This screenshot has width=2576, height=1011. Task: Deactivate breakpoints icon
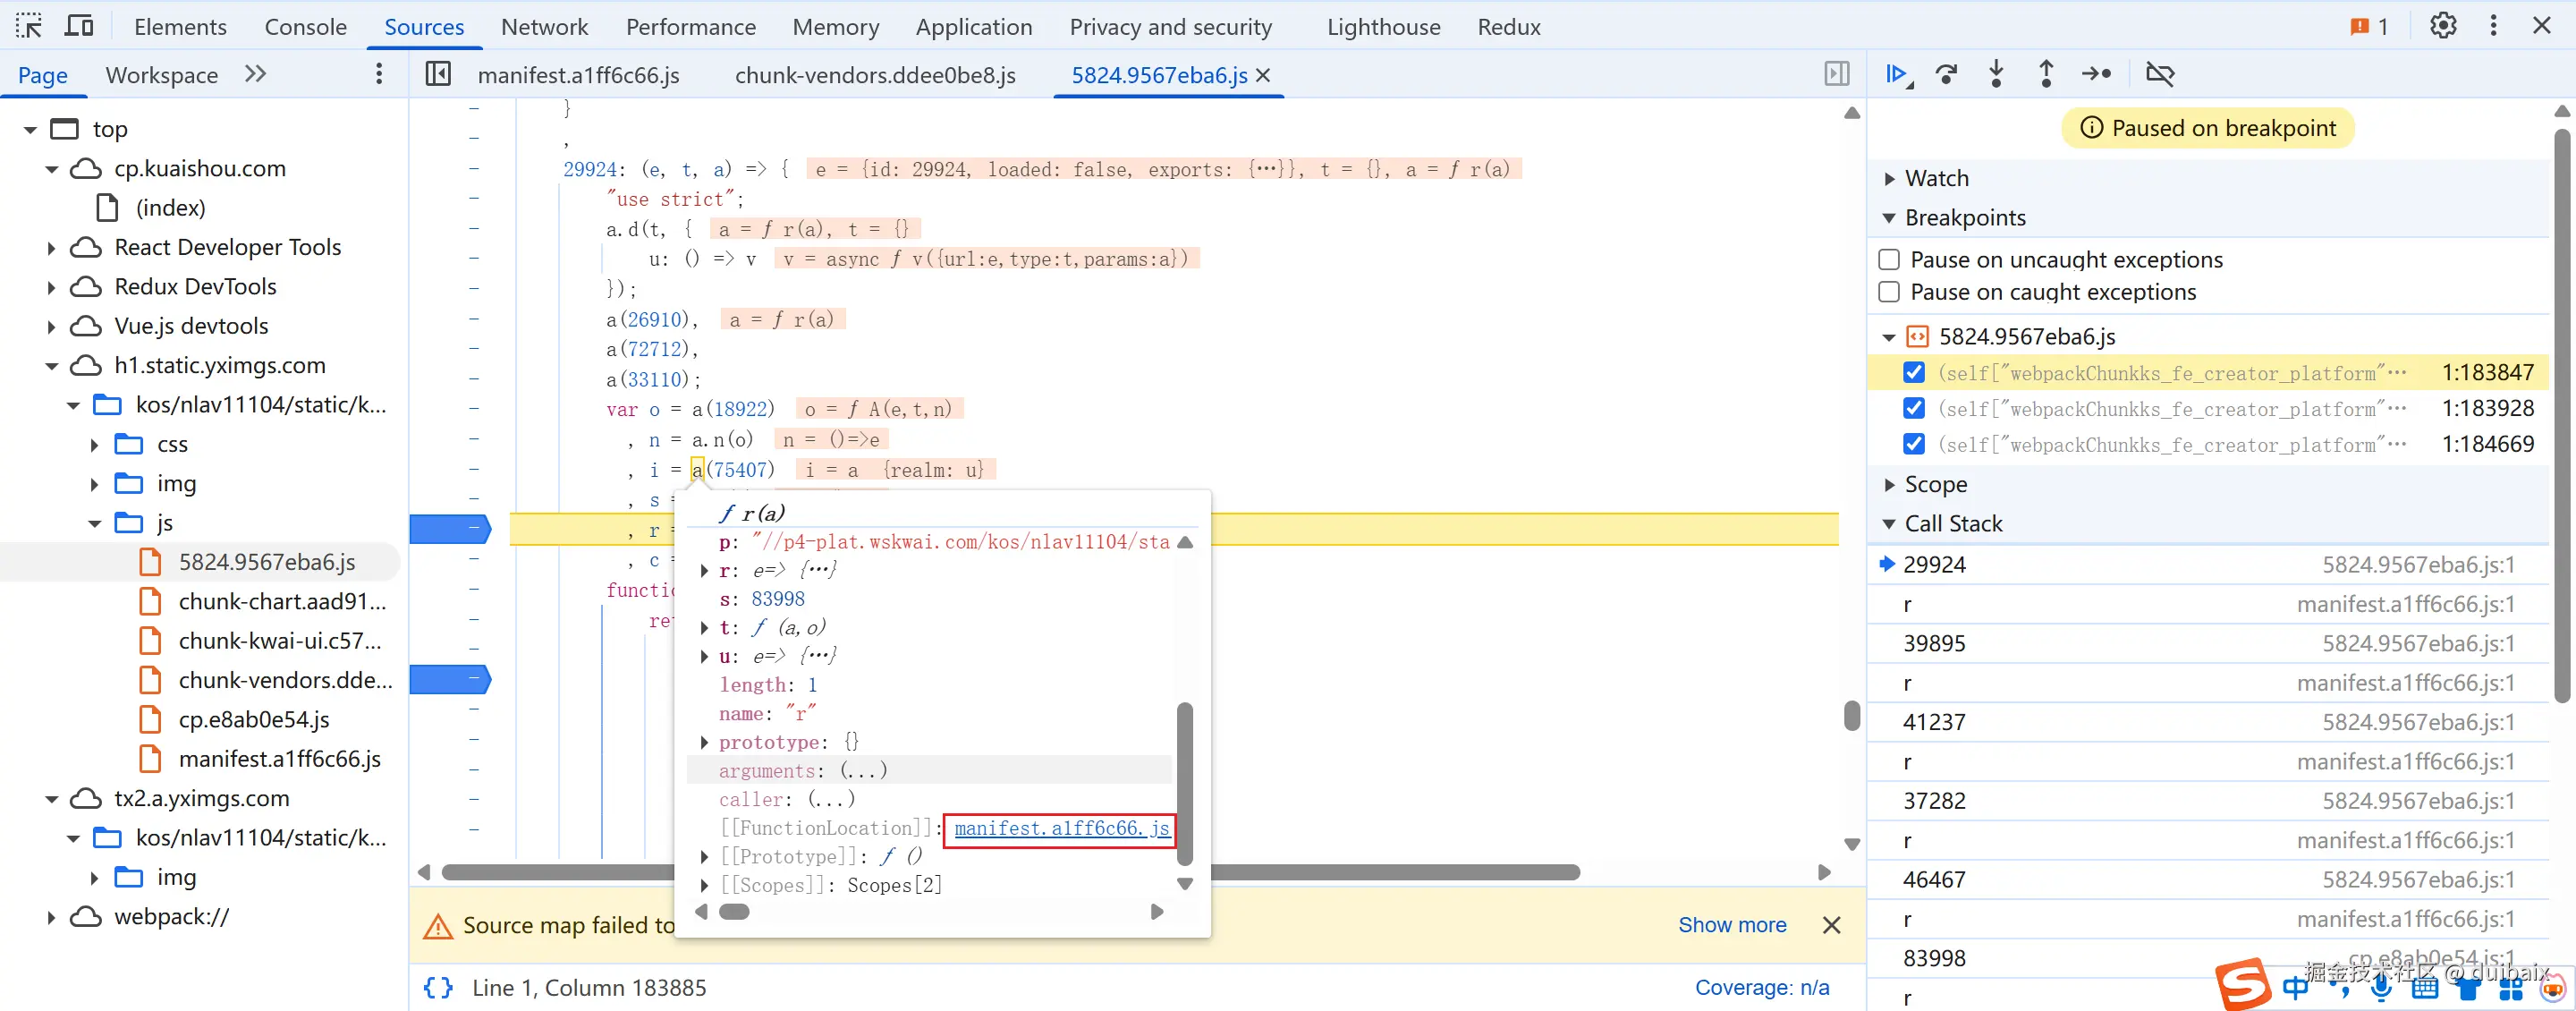point(2160,74)
